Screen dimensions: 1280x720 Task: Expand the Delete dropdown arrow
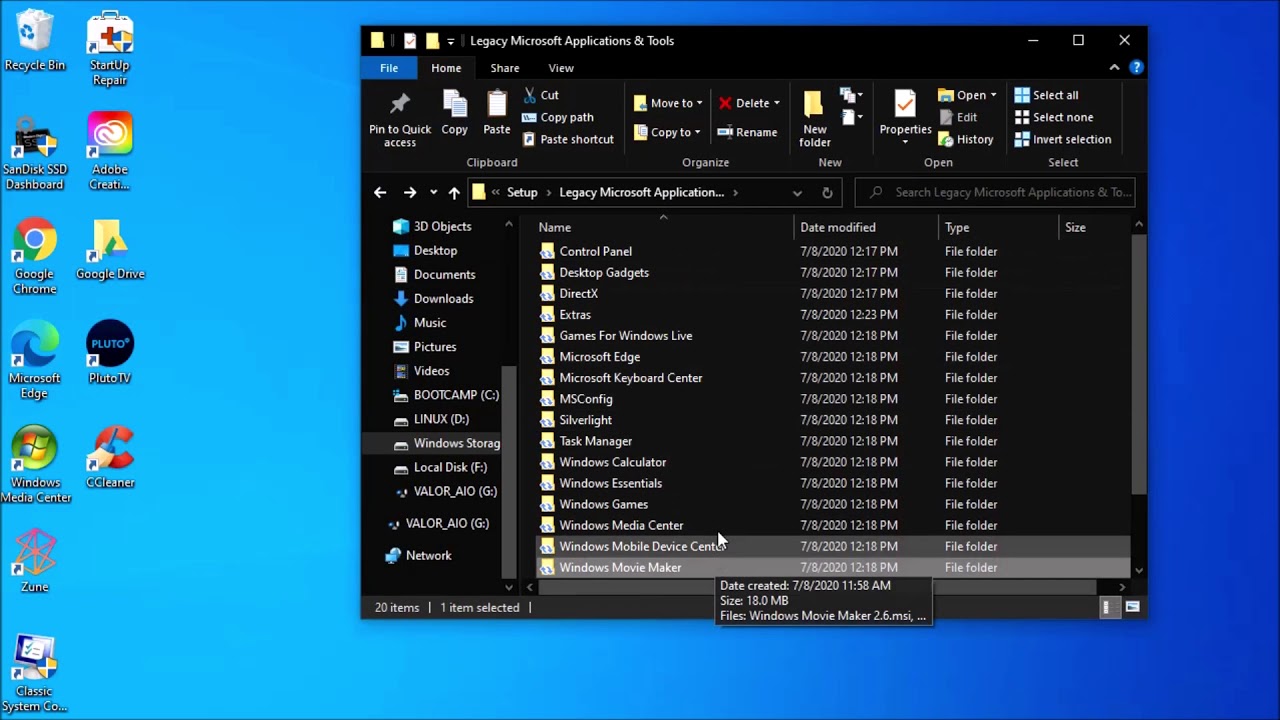pos(776,103)
